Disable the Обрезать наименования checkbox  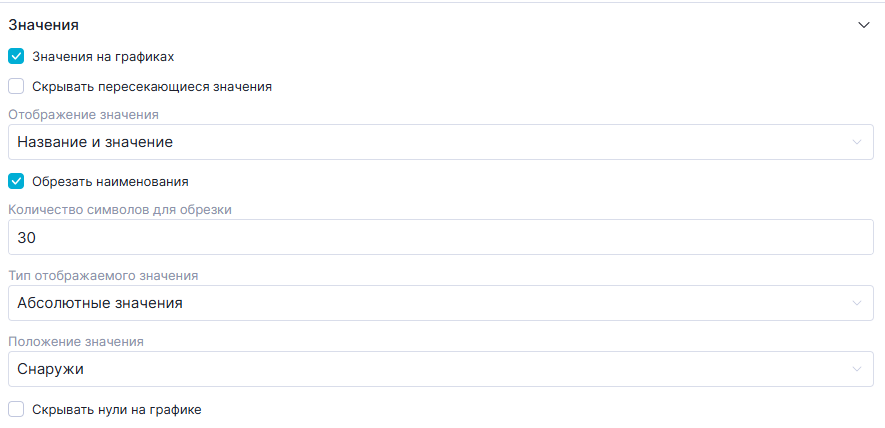(16, 182)
